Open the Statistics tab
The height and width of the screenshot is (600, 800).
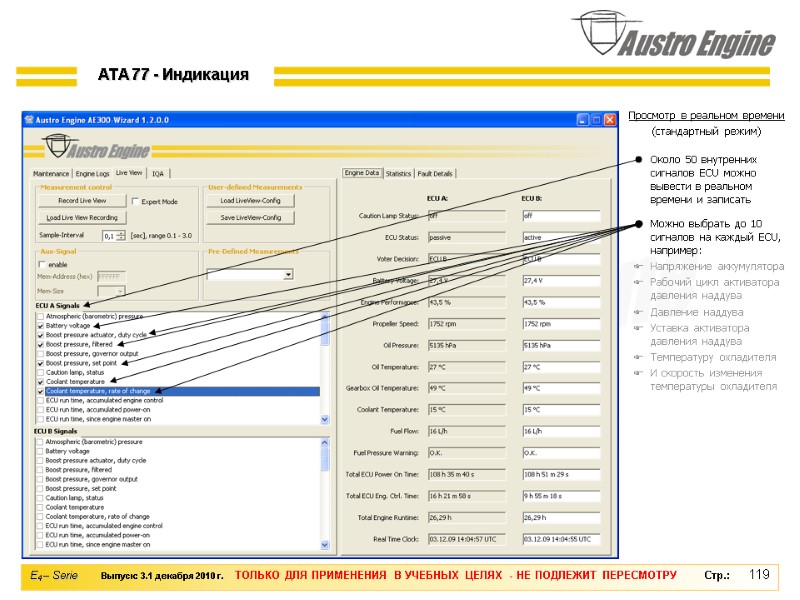pyautogui.click(x=398, y=174)
